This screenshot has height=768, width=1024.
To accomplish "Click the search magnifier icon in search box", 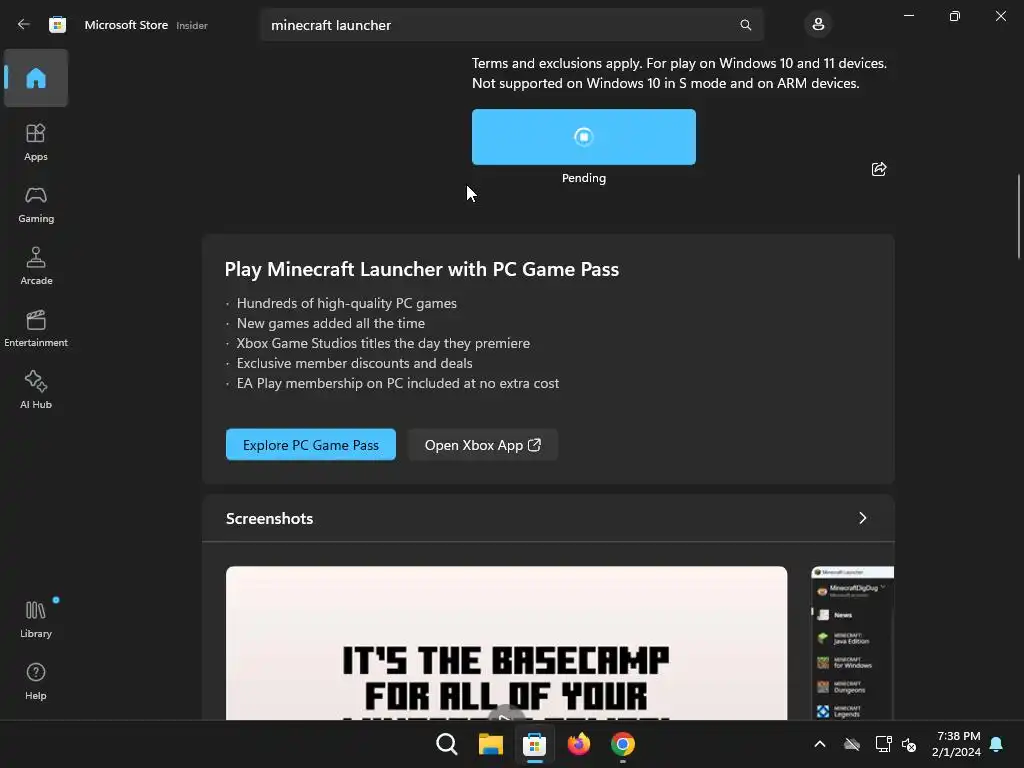I will pyautogui.click(x=745, y=25).
